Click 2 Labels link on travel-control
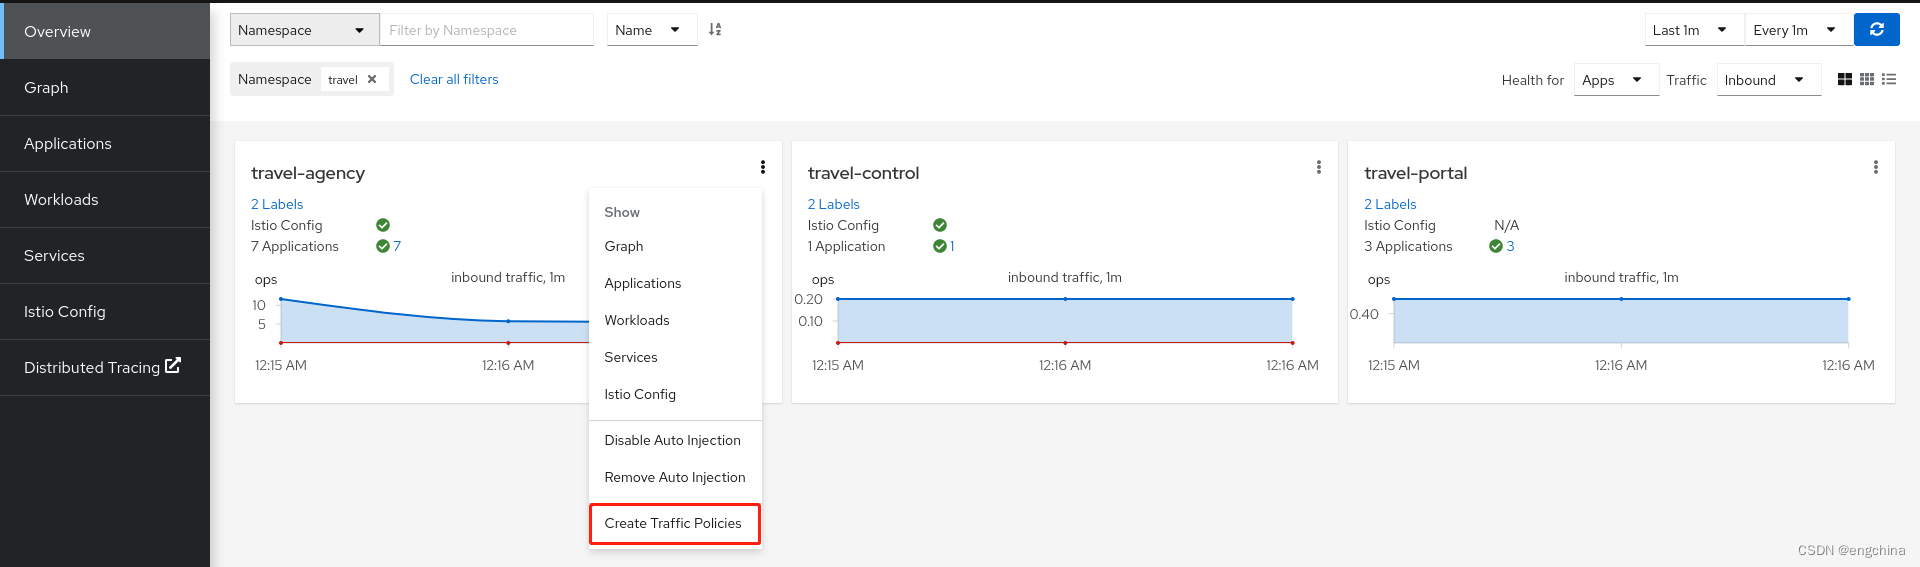This screenshot has height=567, width=1920. click(x=834, y=204)
